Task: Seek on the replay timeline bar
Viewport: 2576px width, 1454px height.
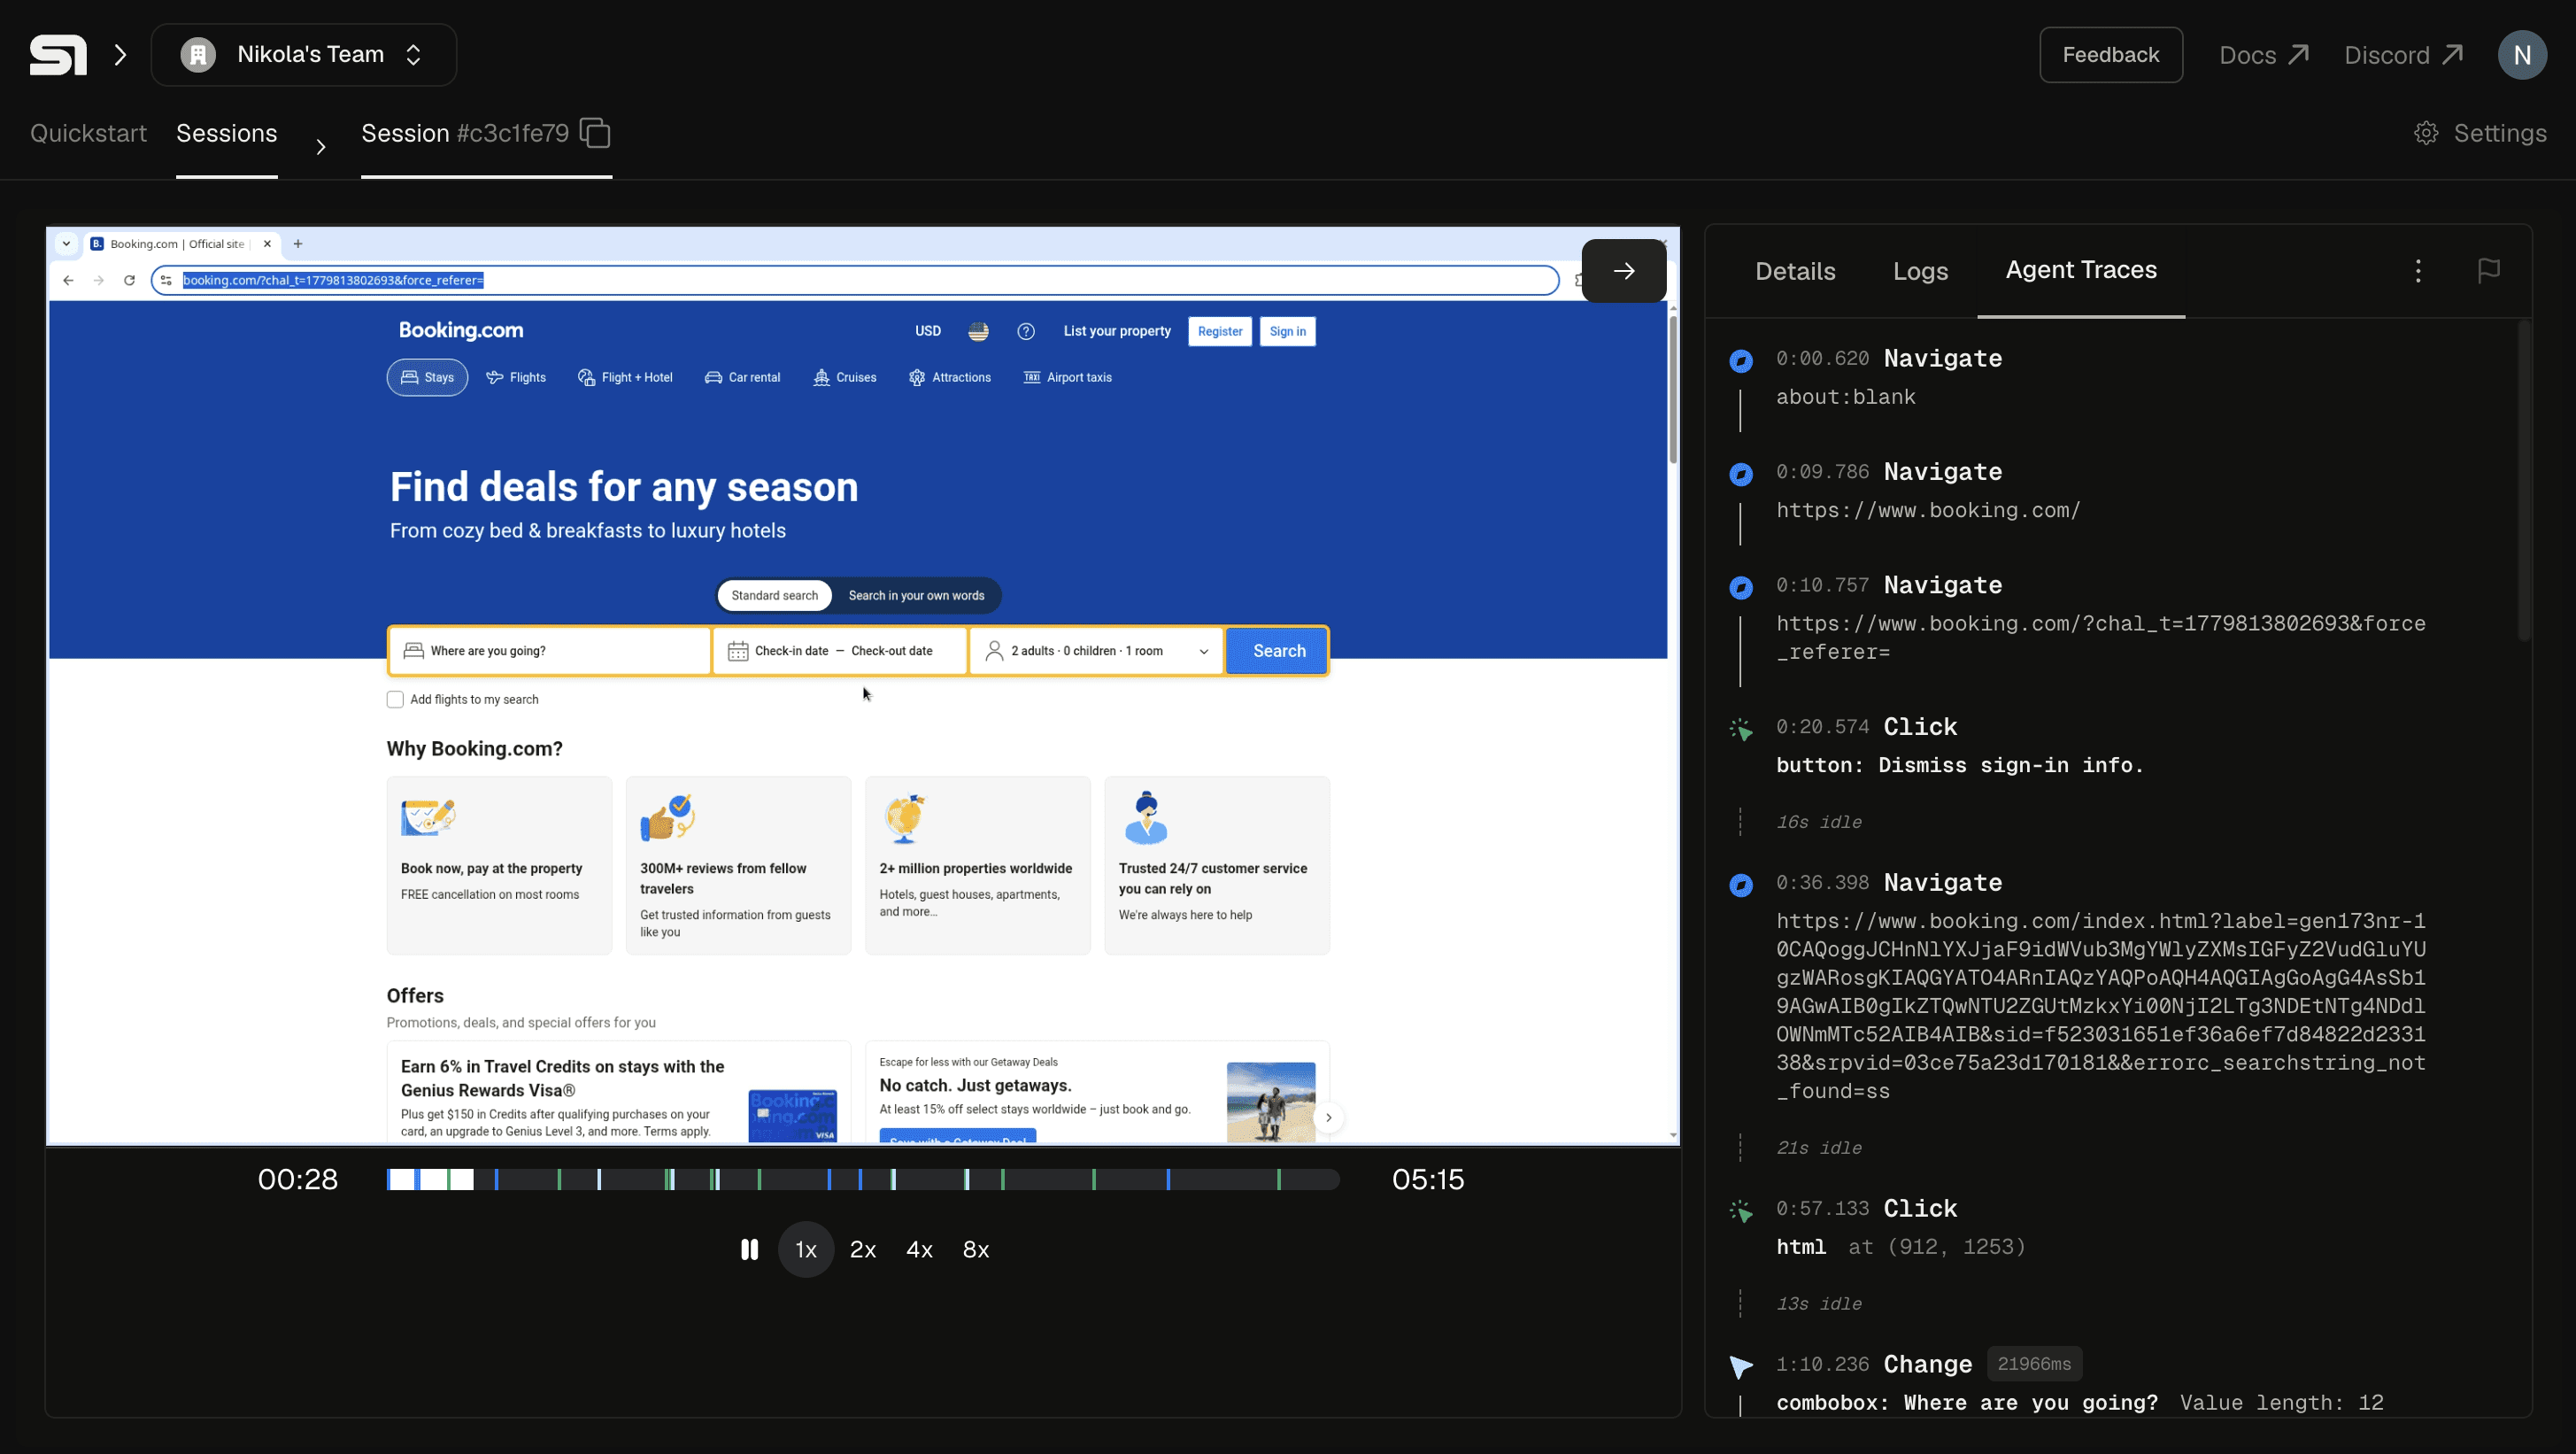Action: [863, 1180]
